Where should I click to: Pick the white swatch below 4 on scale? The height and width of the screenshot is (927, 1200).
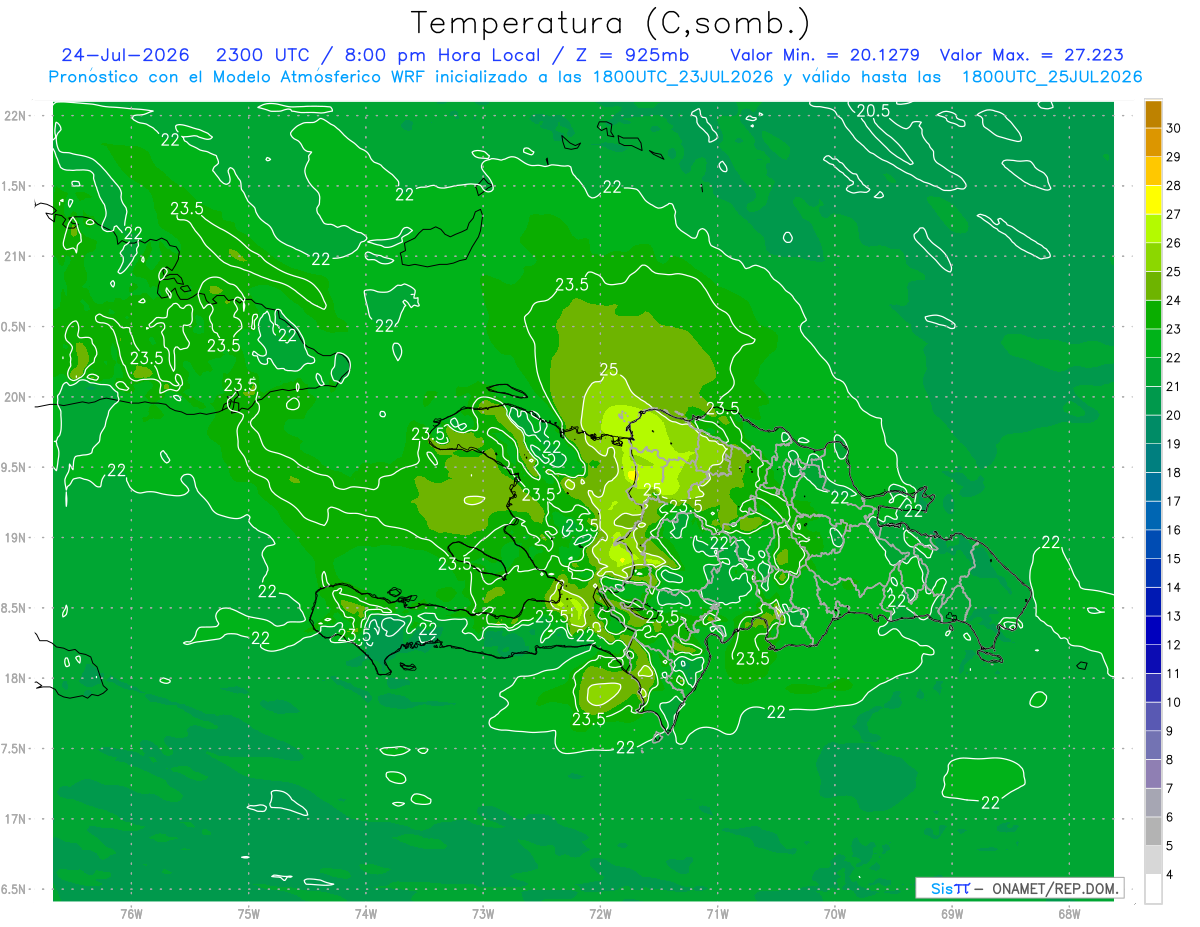1153,889
